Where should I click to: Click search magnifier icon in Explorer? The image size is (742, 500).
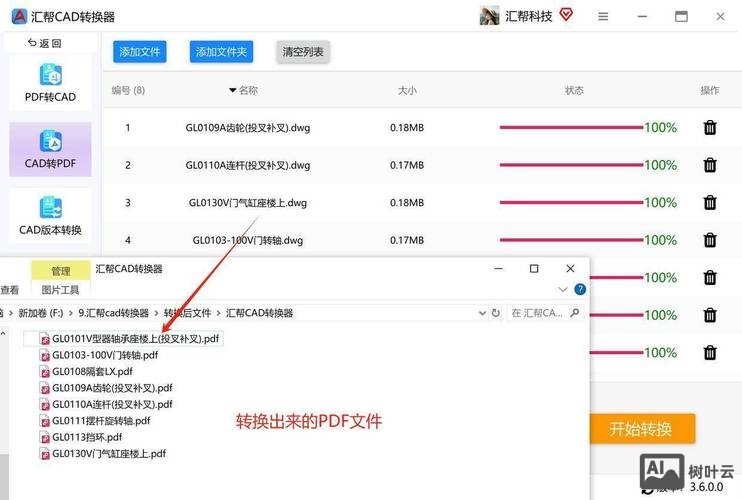tap(574, 313)
